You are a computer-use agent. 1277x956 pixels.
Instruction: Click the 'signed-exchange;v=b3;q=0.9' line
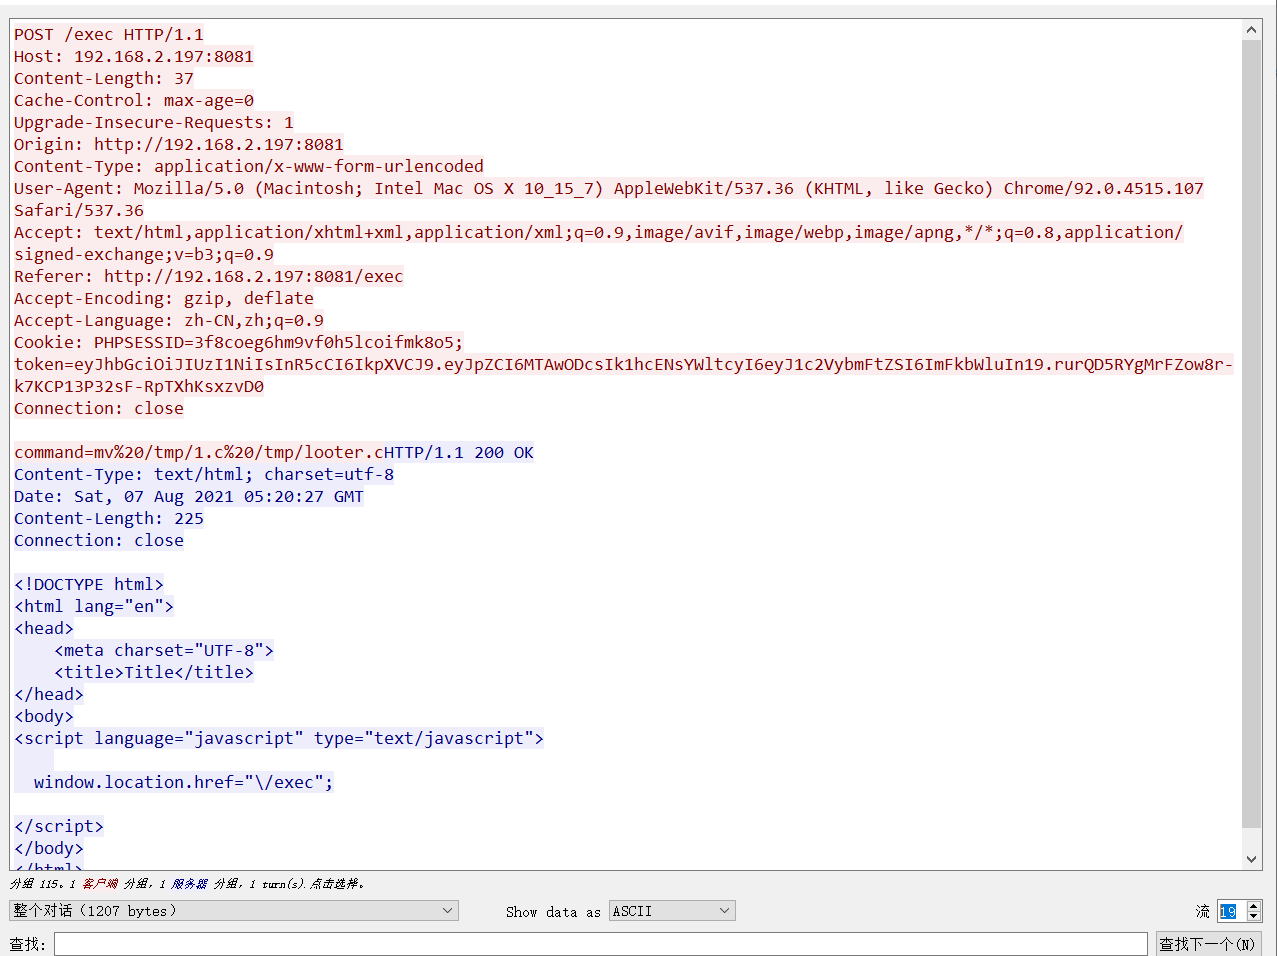point(144,254)
